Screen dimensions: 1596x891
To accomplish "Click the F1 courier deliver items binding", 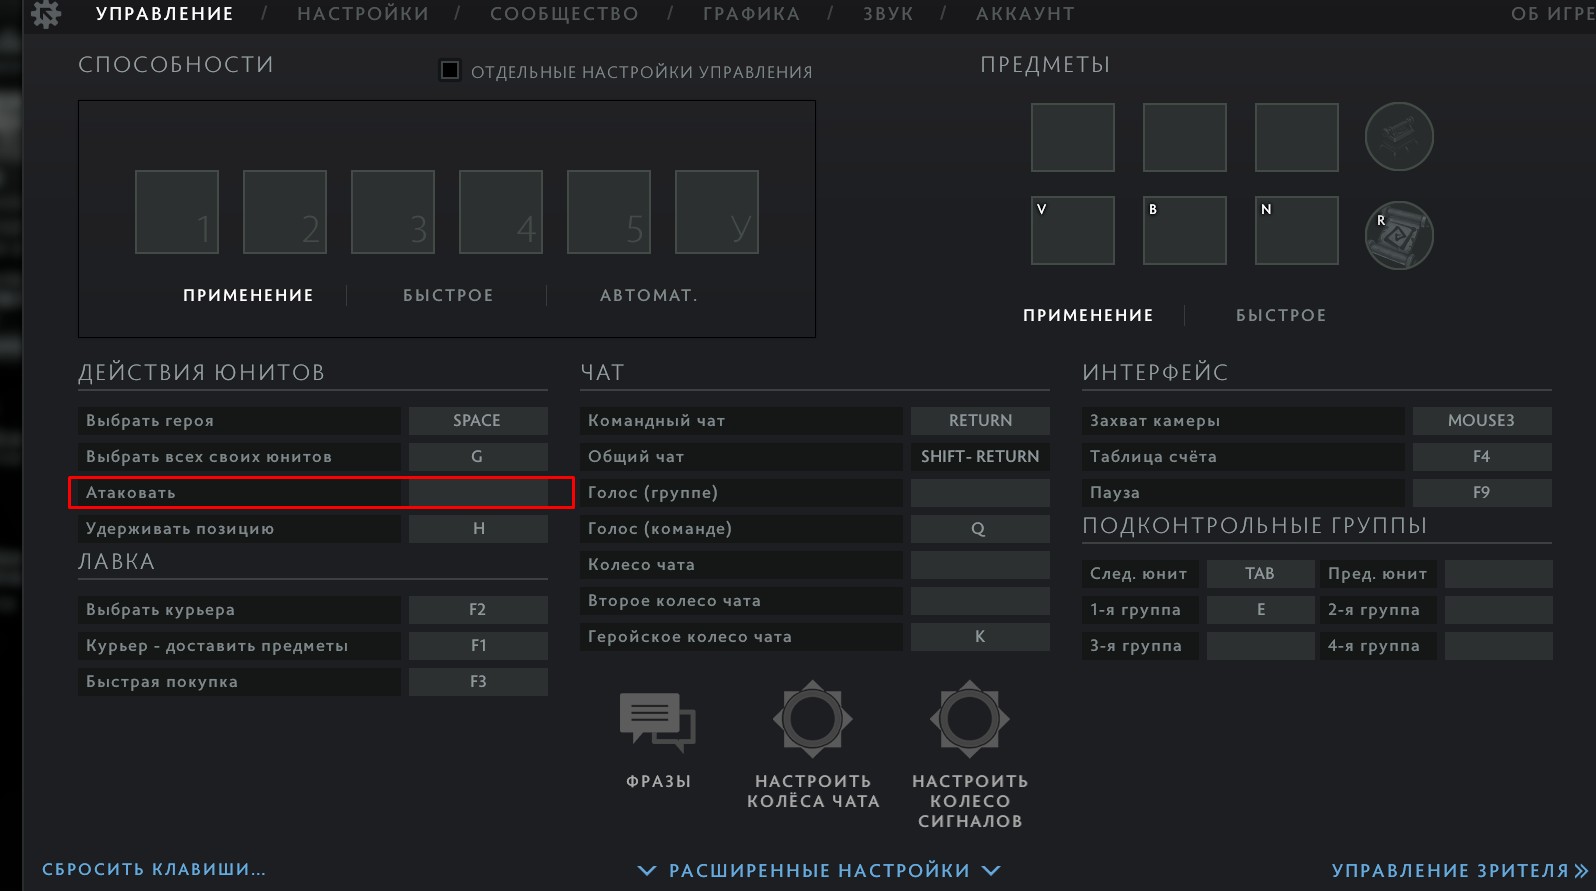I will [478, 645].
